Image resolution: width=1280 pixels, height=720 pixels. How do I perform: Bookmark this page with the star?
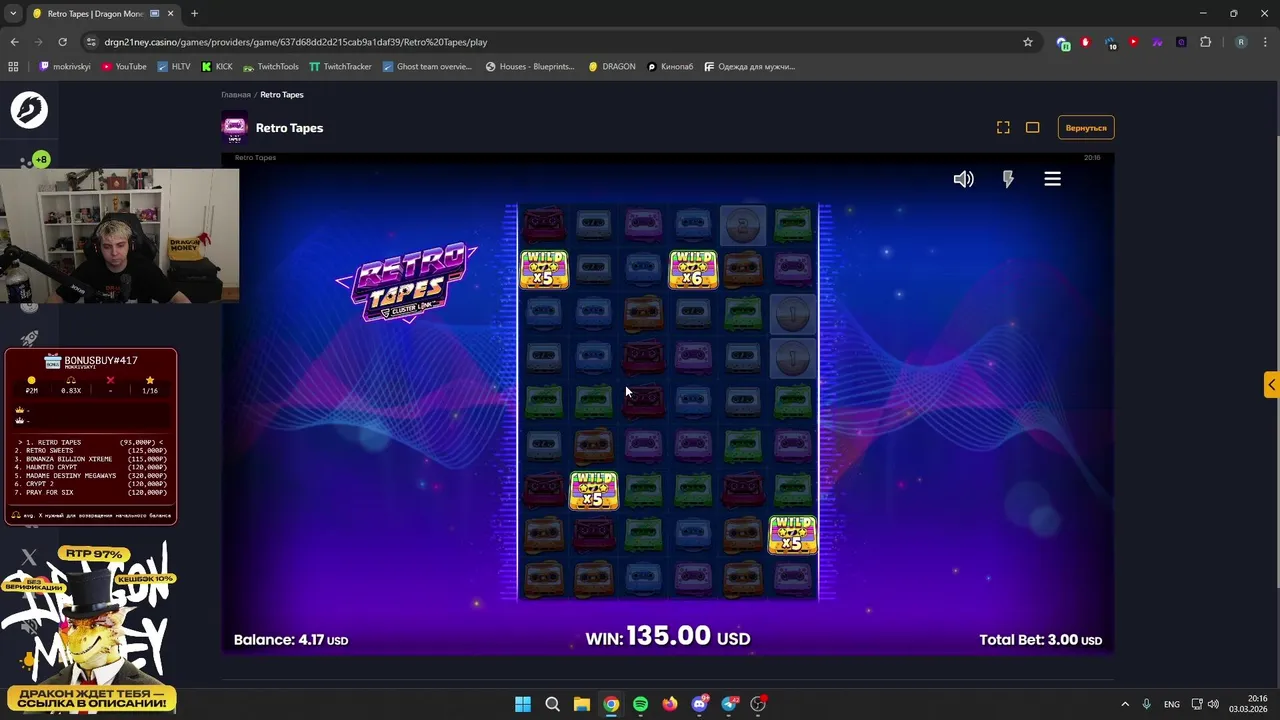click(x=1027, y=42)
